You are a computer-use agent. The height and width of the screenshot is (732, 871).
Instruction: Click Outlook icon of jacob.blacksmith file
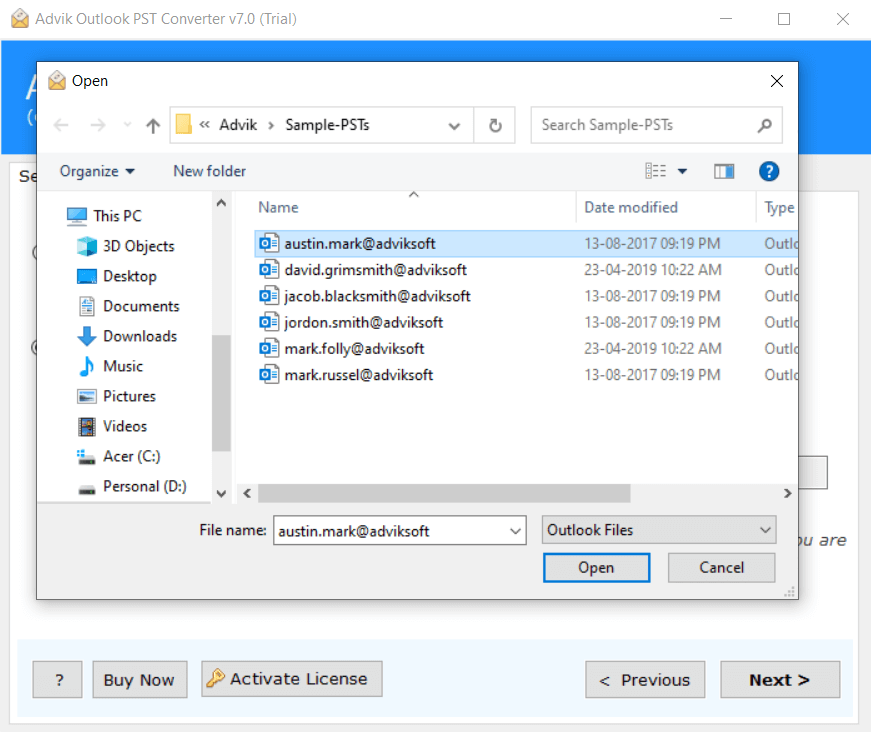click(269, 296)
